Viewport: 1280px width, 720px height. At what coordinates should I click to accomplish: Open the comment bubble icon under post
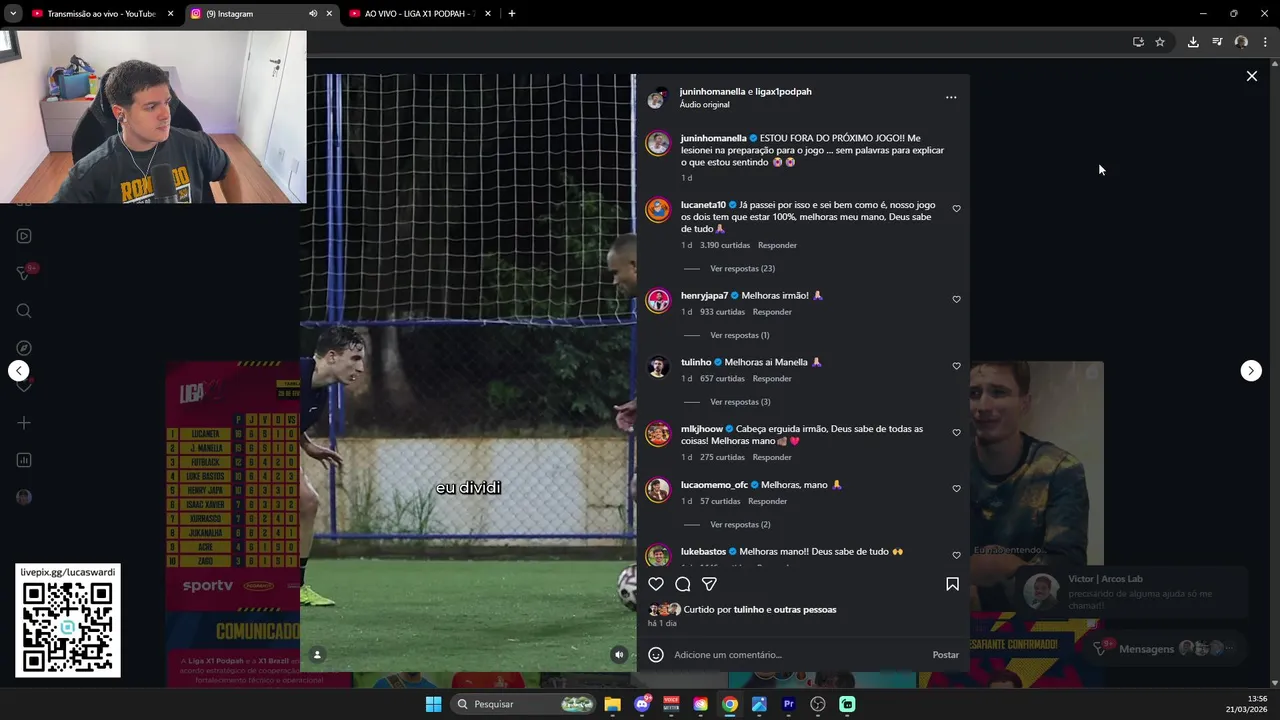click(x=683, y=584)
